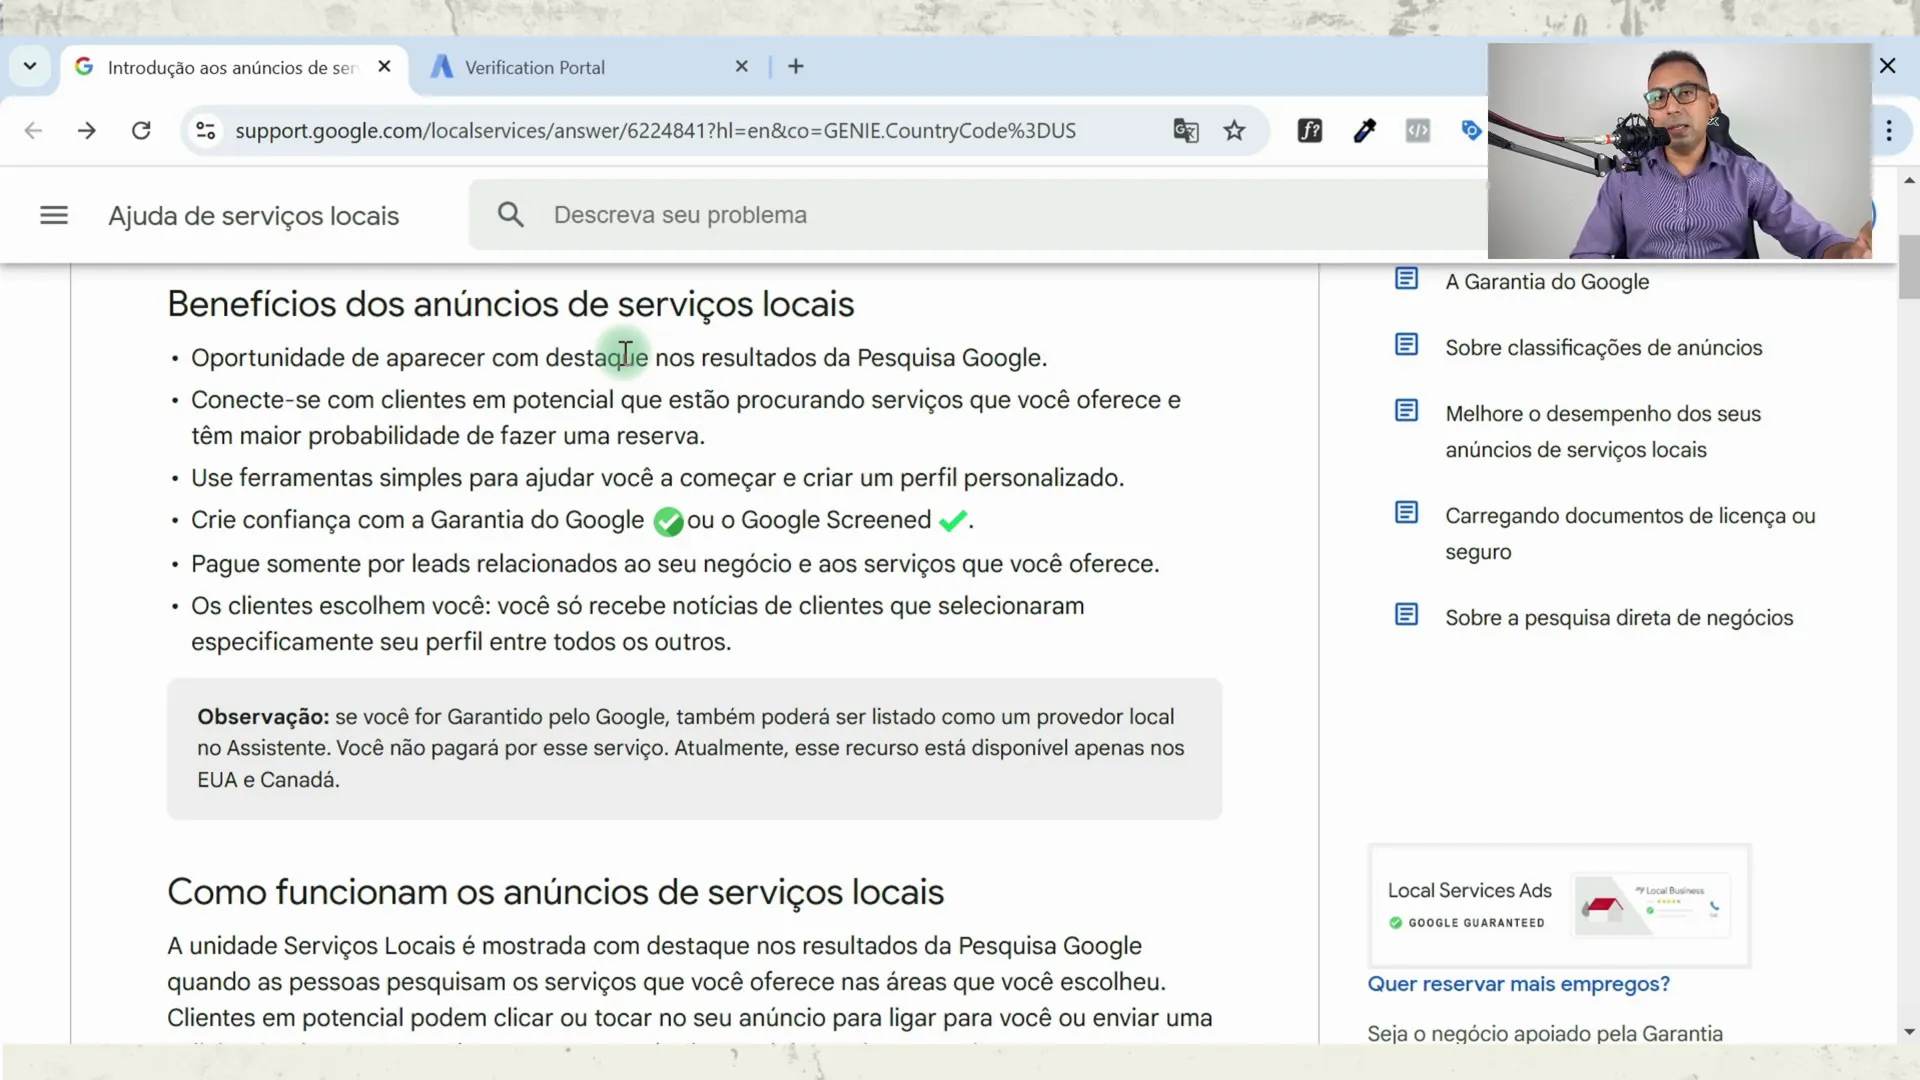Click the scrollbar down arrow
The height and width of the screenshot is (1080, 1920).
1909,1032
